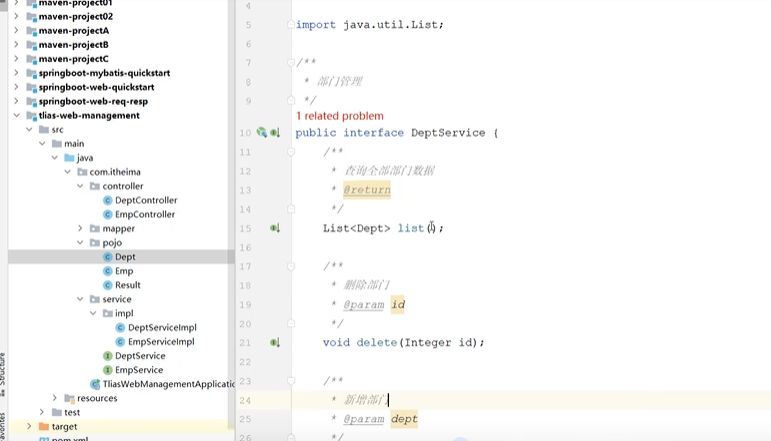This screenshot has width=771, height=441.
Task: Collapse the pojo package
Action: 80,243
